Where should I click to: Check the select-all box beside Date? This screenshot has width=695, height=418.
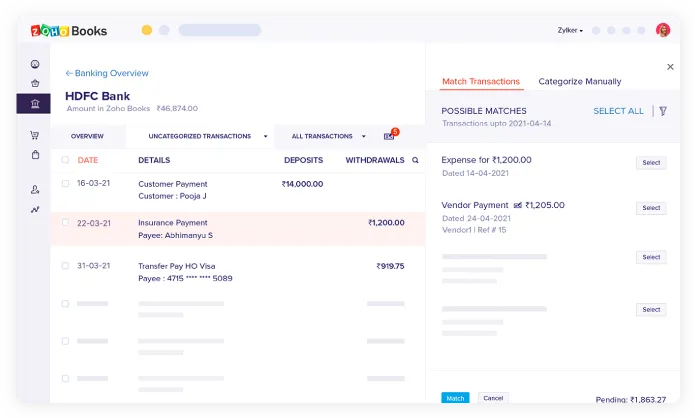point(66,160)
